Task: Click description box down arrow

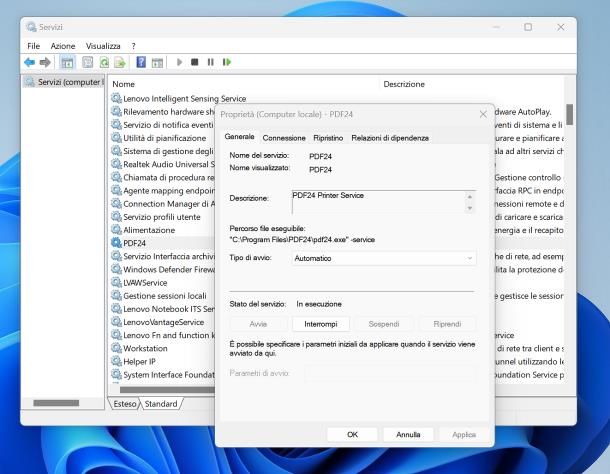Action: pos(470,208)
